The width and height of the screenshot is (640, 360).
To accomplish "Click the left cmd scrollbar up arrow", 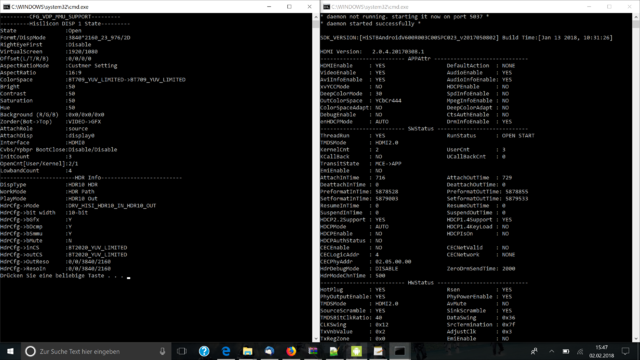I will pos(316,17).
